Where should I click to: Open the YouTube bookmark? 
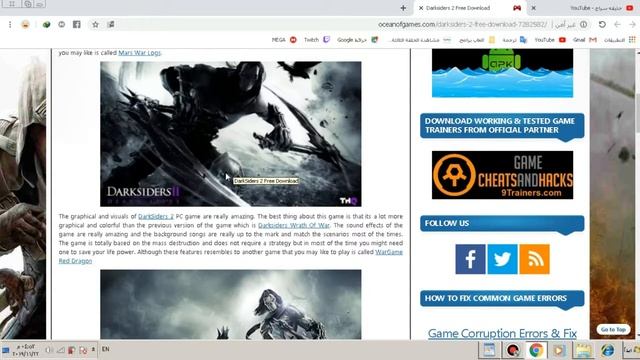point(550,40)
